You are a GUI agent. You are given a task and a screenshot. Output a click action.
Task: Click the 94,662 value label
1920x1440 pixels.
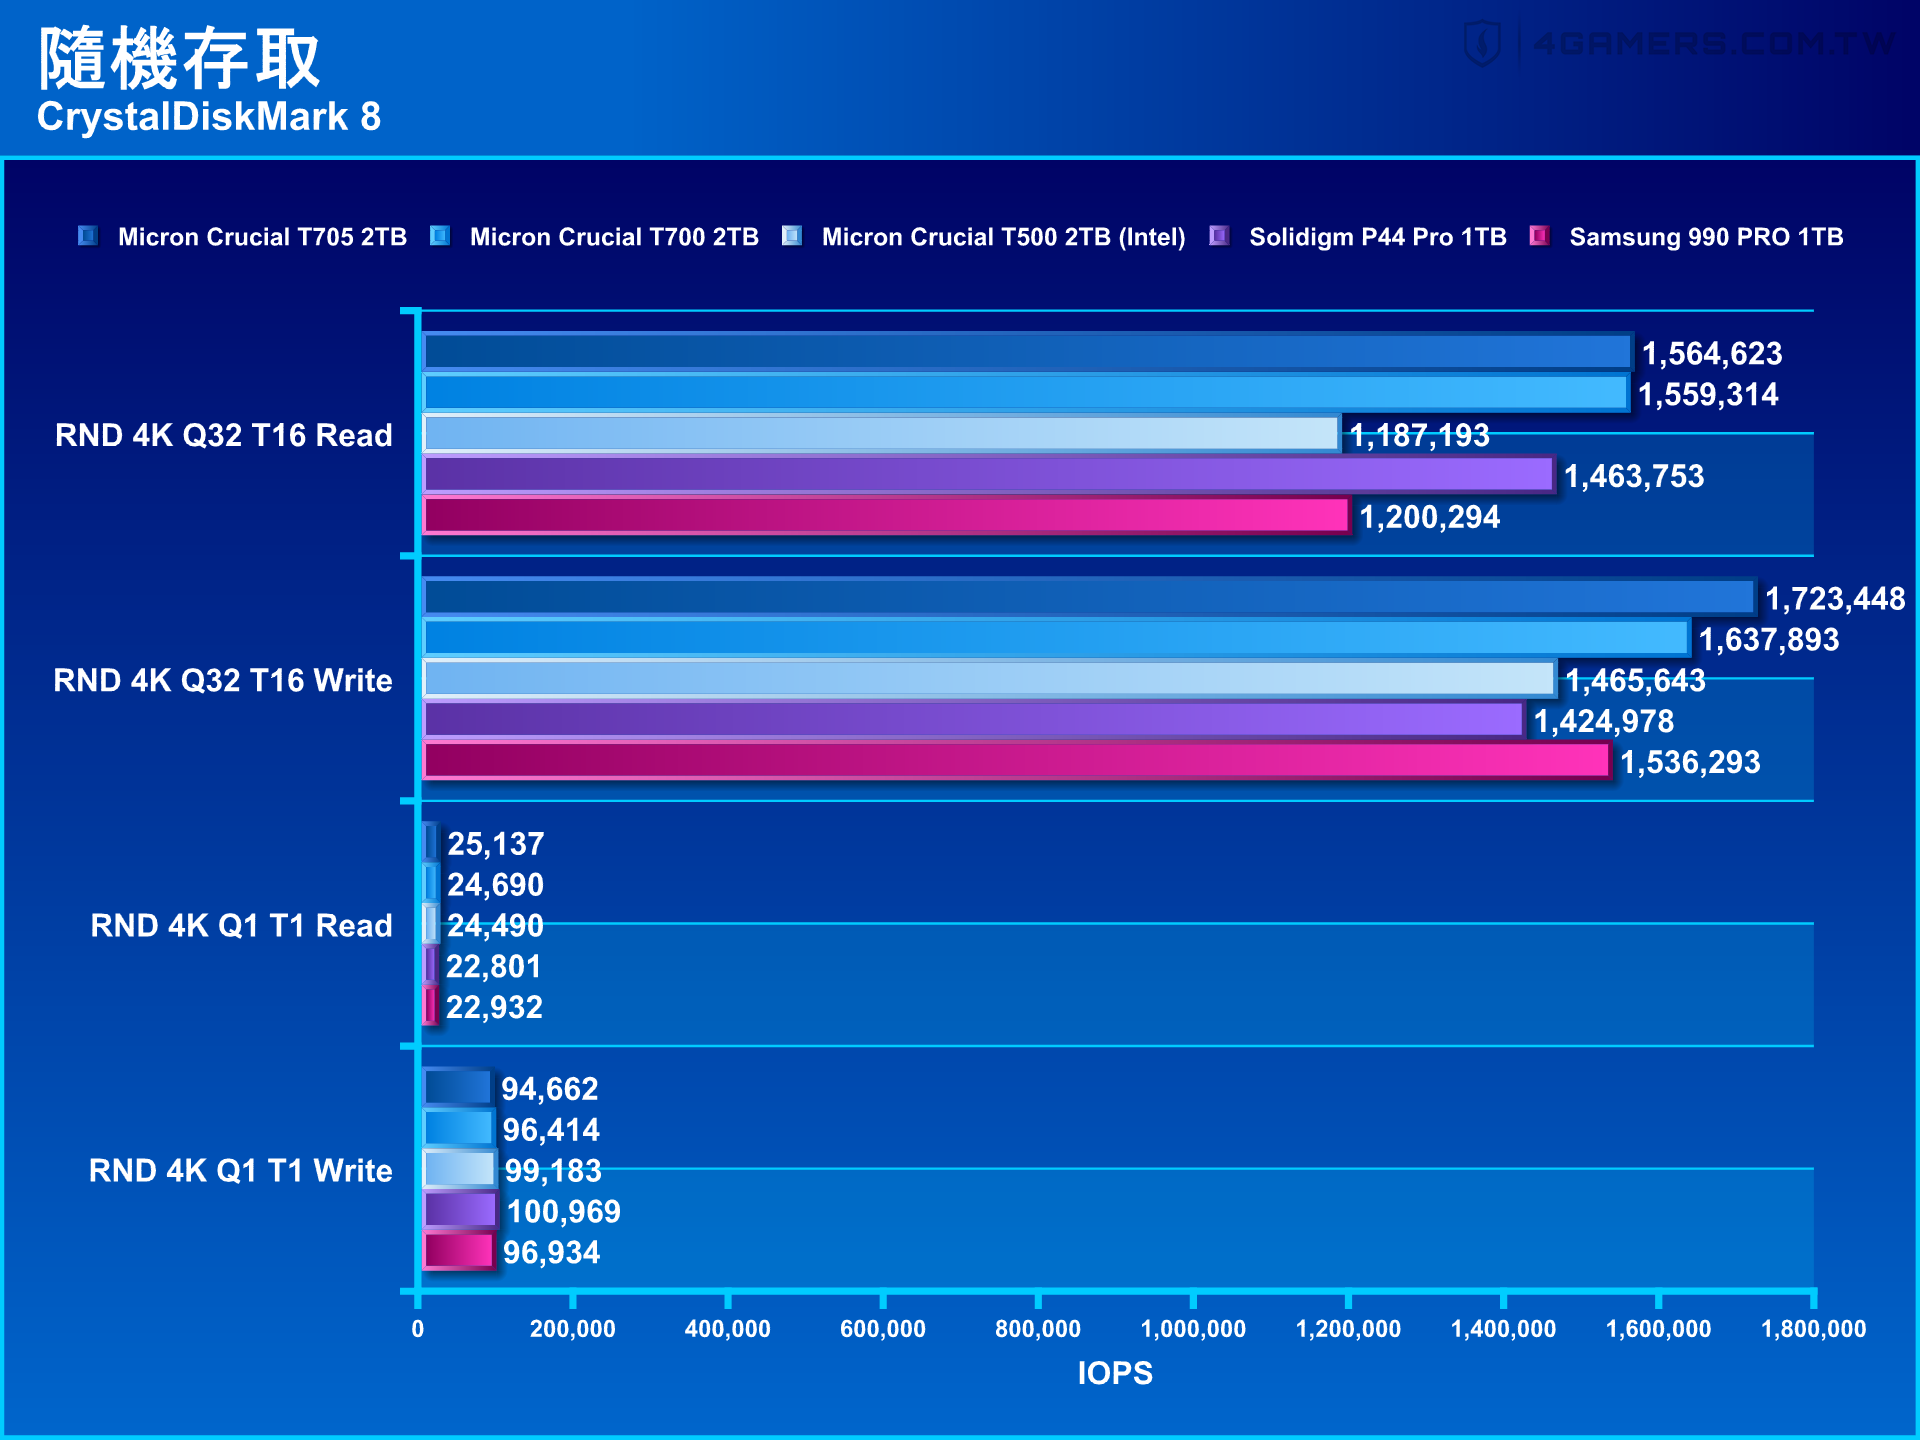pos(549,1089)
